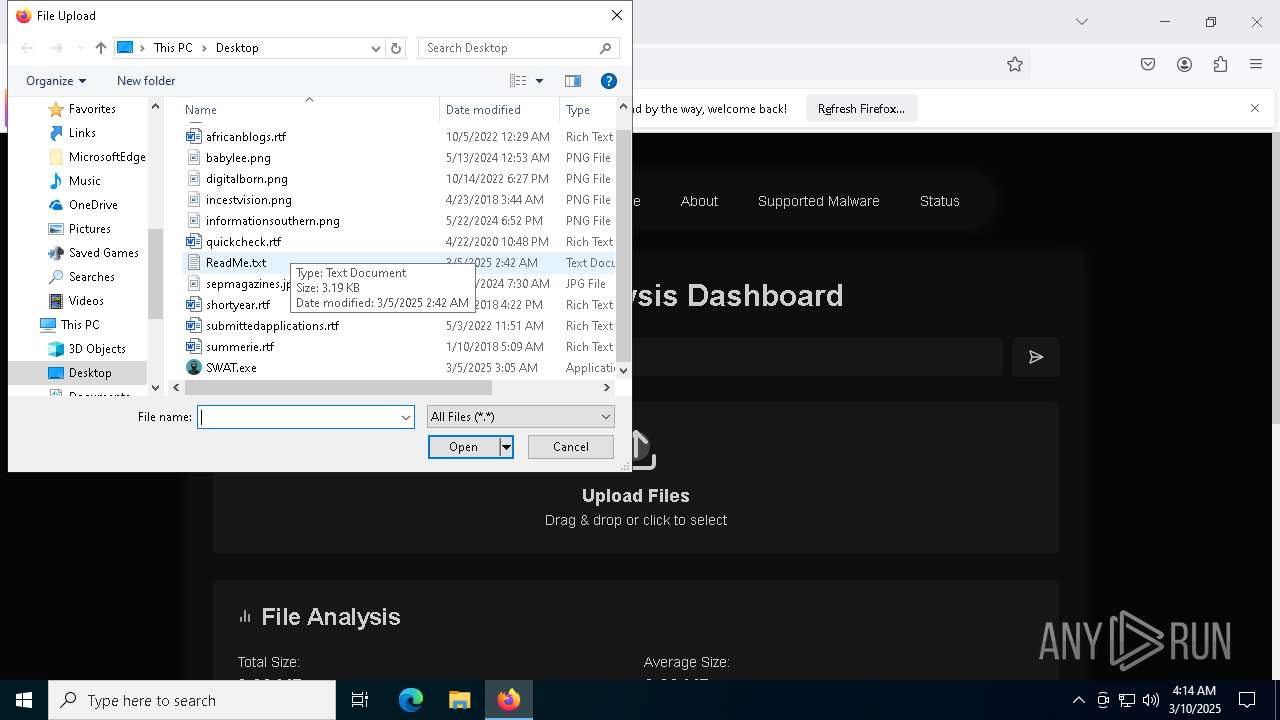Click the SWAT.exe file icon
The image size is (1280, 720).
click(x=194, y=368)
